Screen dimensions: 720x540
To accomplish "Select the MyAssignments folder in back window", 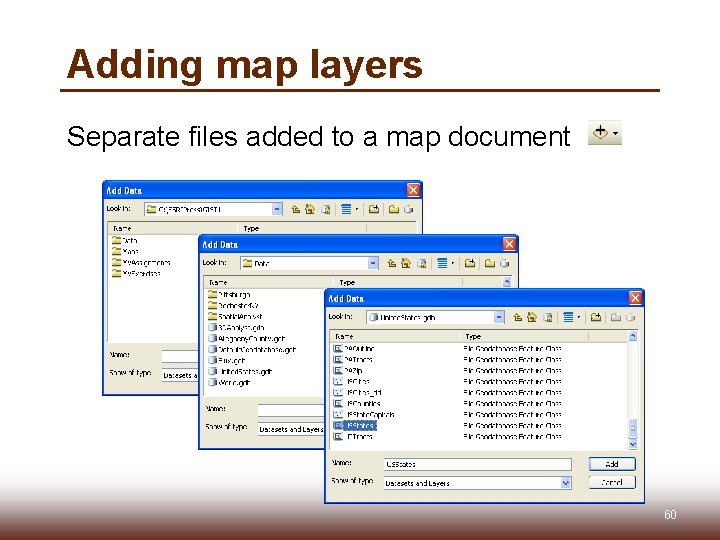I will coord(141,262).
